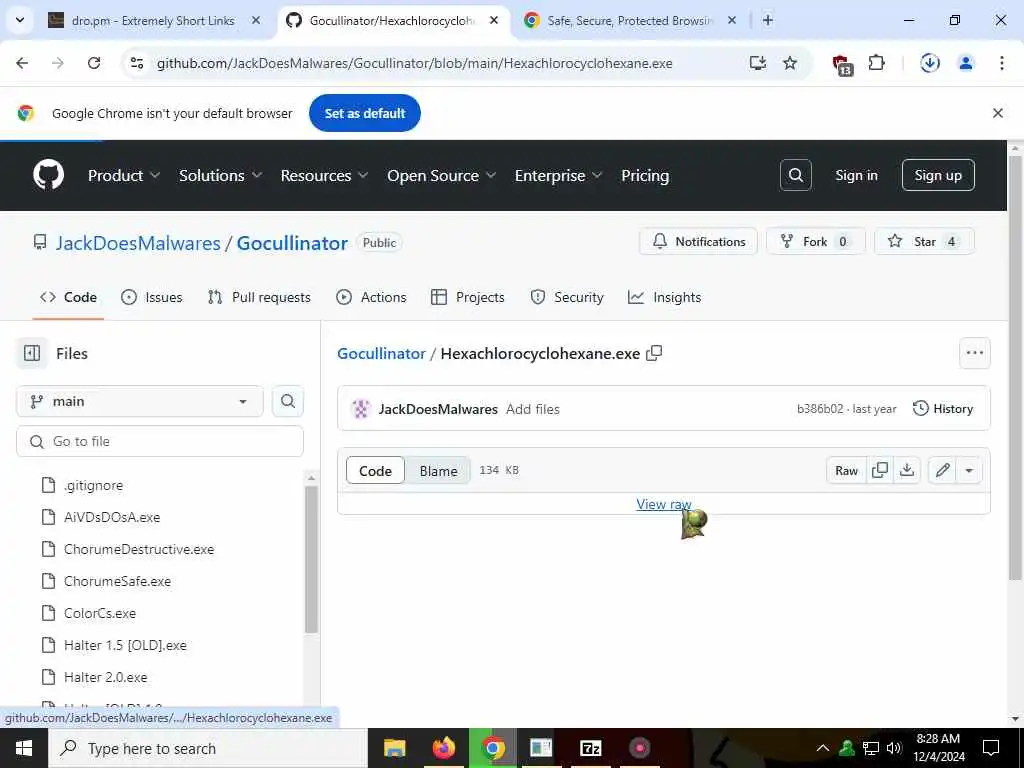Collapse the Files side panel icon
The image size is (1024, 768).
[31, 353]
